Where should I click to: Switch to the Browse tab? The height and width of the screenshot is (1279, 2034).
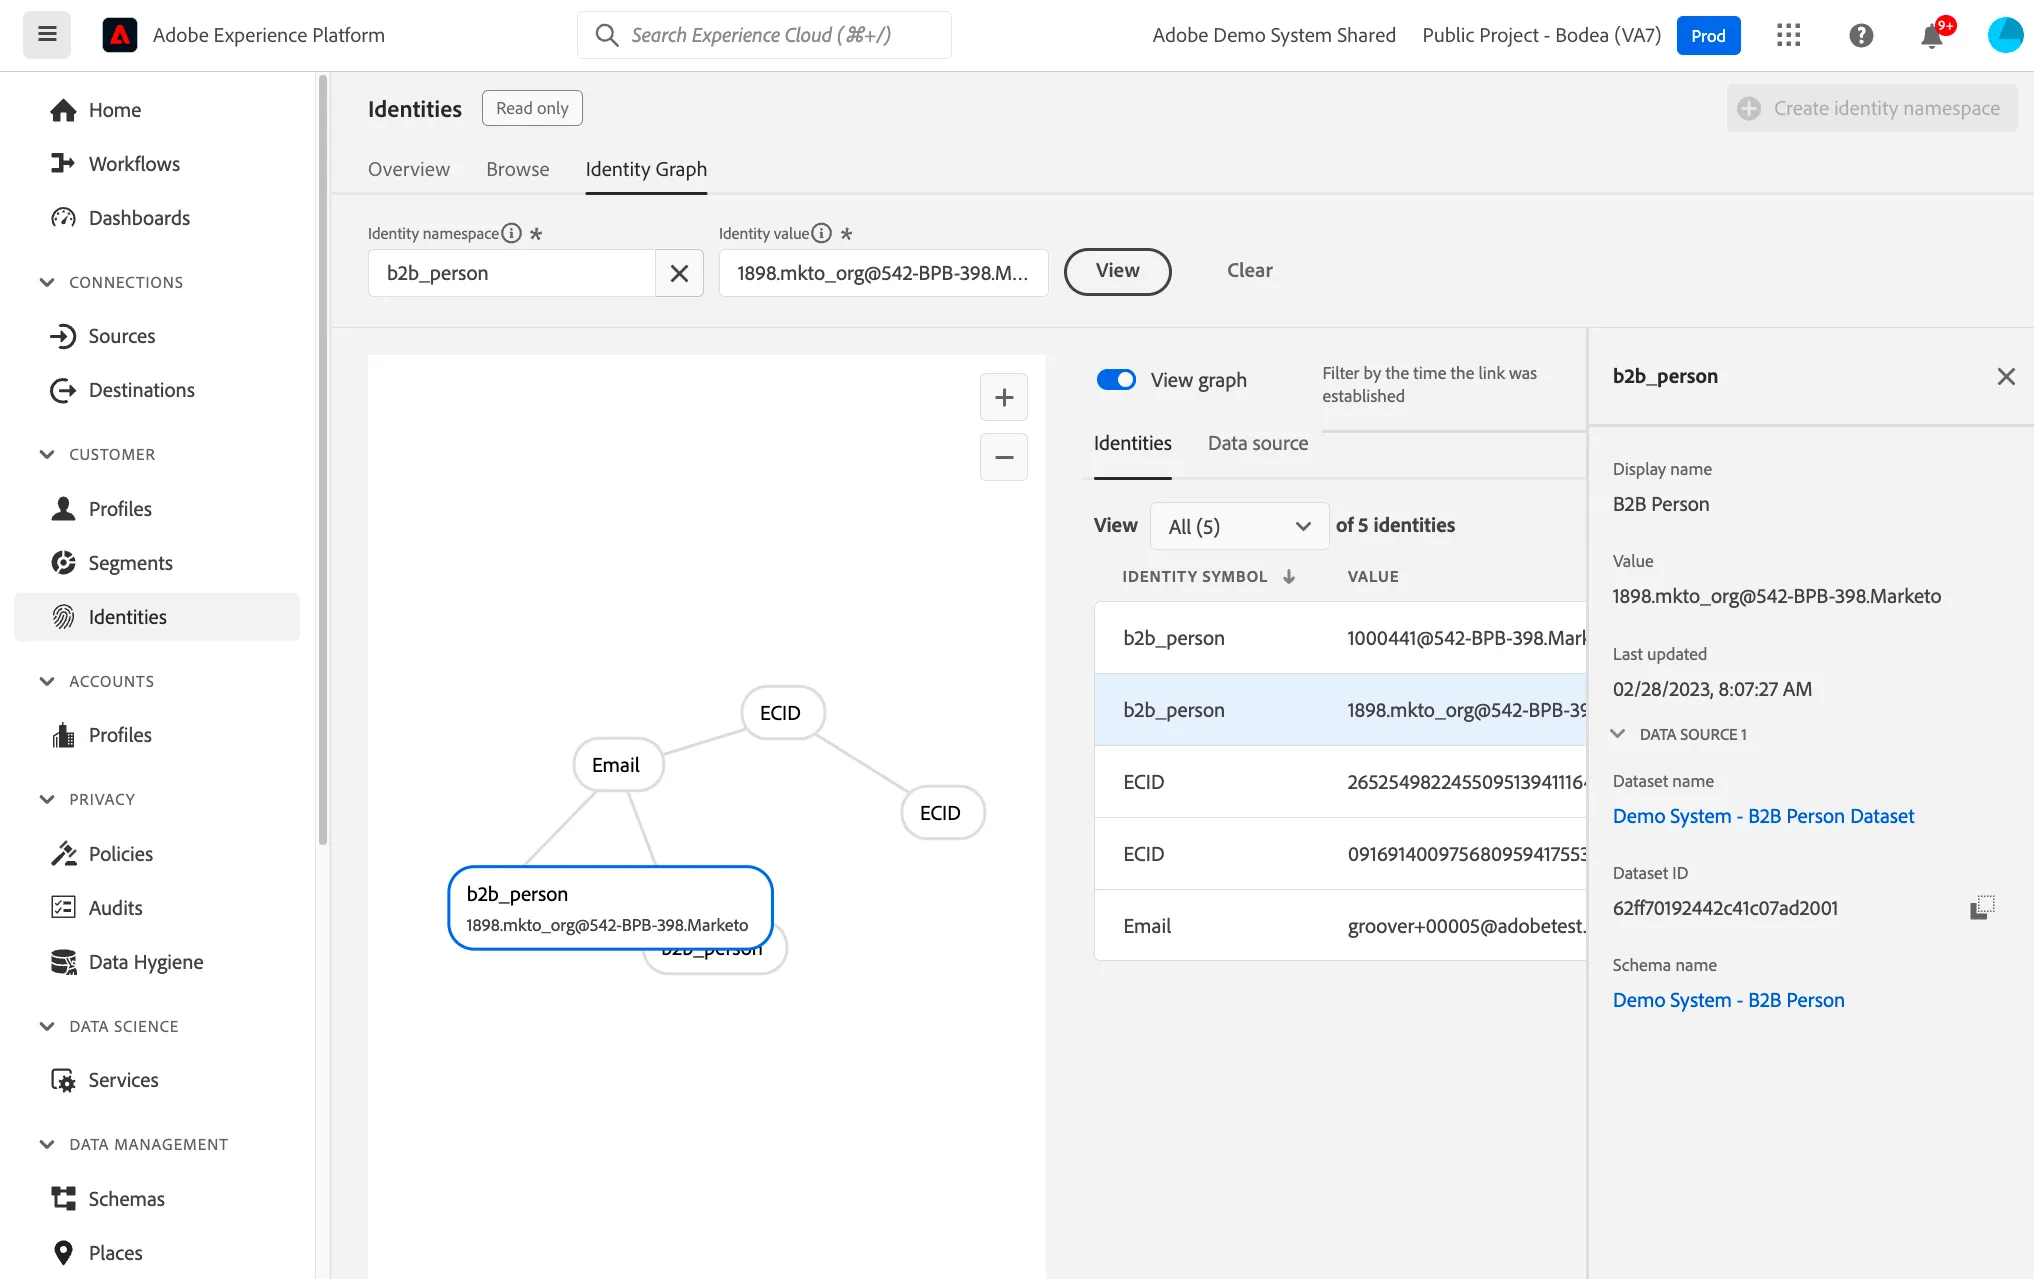518,169
